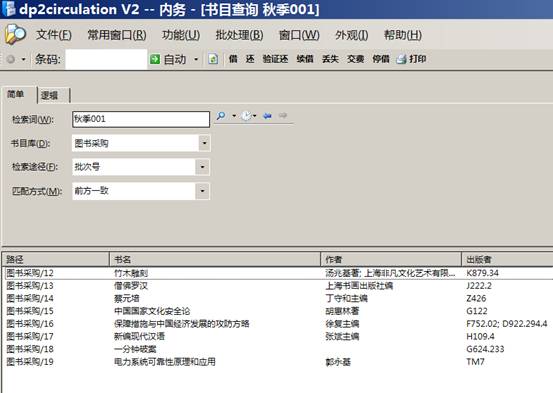The image size is (553, 393).
Task: Expand the 匹配方式 combo box
Action: [x=202, y=191]
